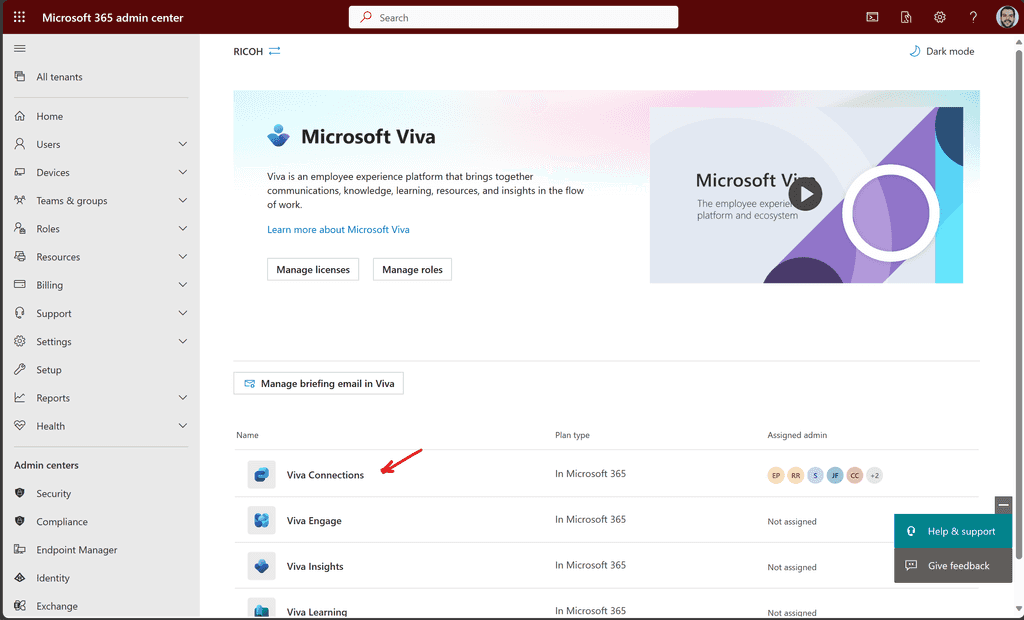
Task: Open Compliance admin center
Action: point(62,521)
